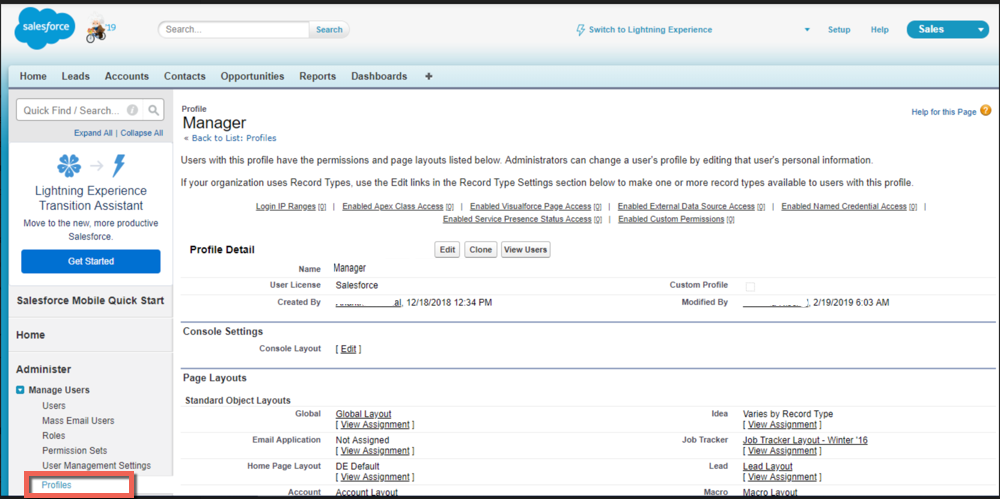
Task: Select User Management Settings in sidebar
Action: (x=96, y=465)
